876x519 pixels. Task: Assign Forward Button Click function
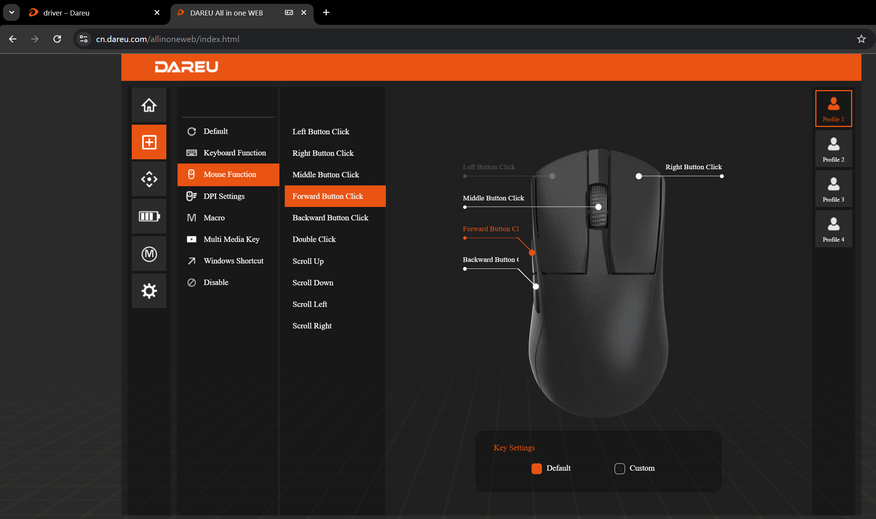pos(335,196)
